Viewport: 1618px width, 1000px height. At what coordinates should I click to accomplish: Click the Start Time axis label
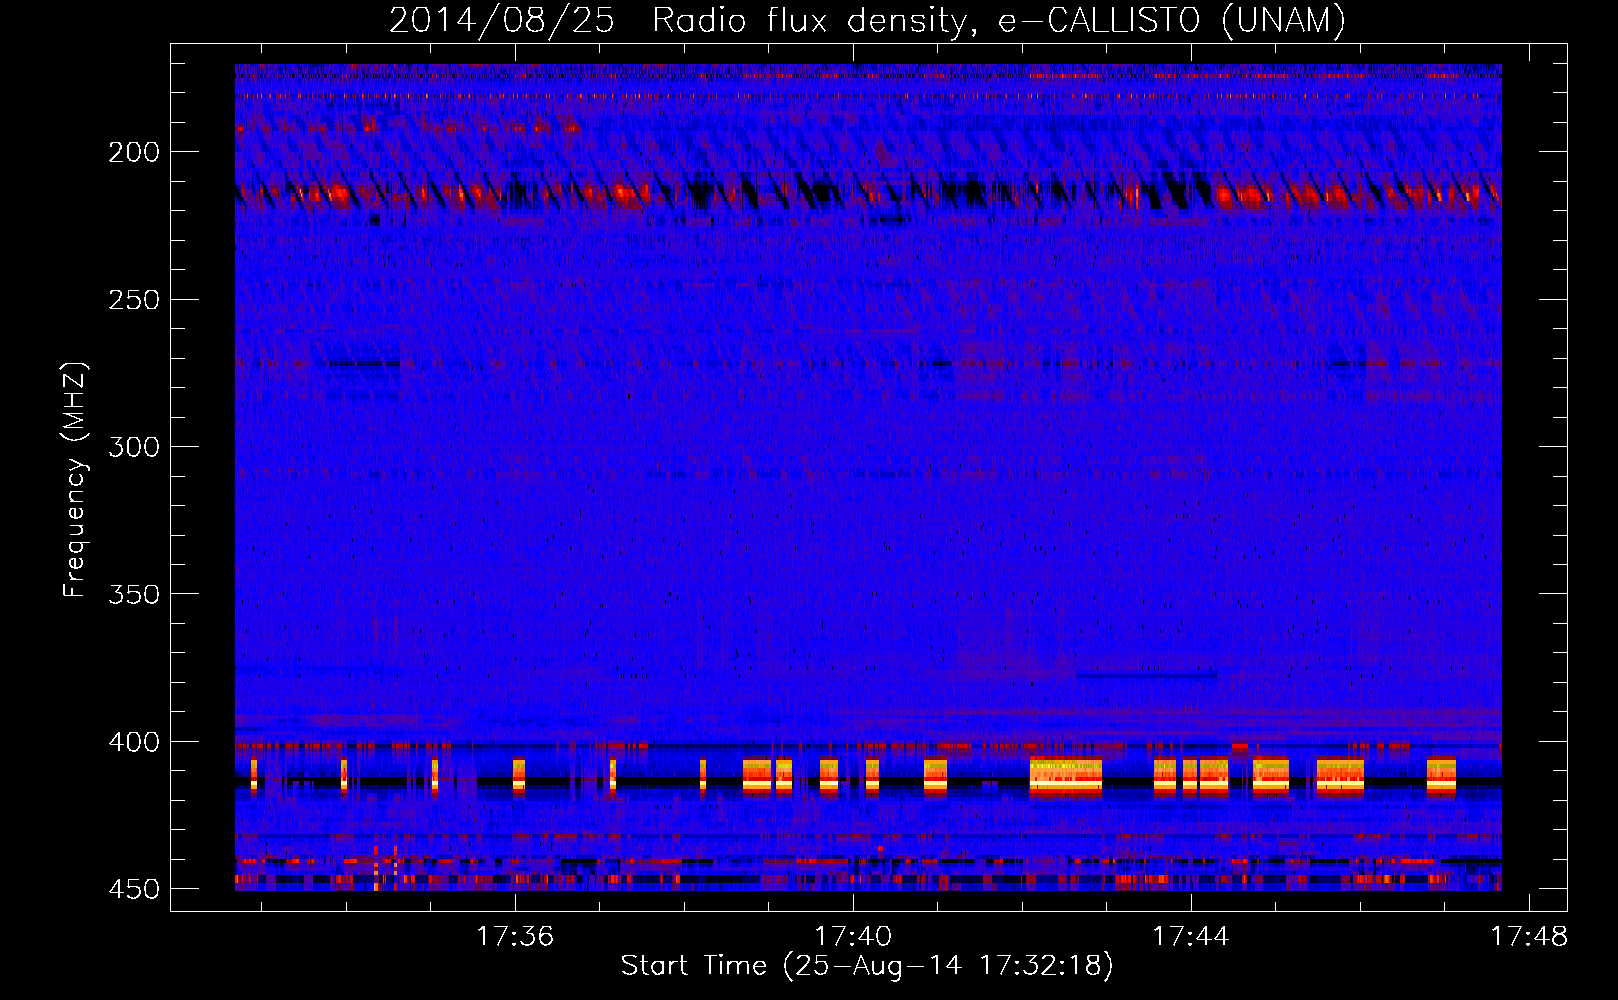tap(867, 965)
